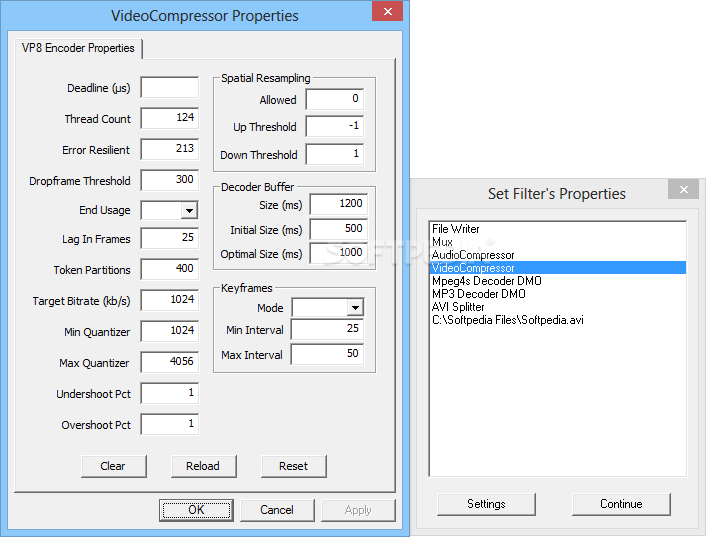
Task: Select AVI Splitter in the filter list
Action: (558, 307)
